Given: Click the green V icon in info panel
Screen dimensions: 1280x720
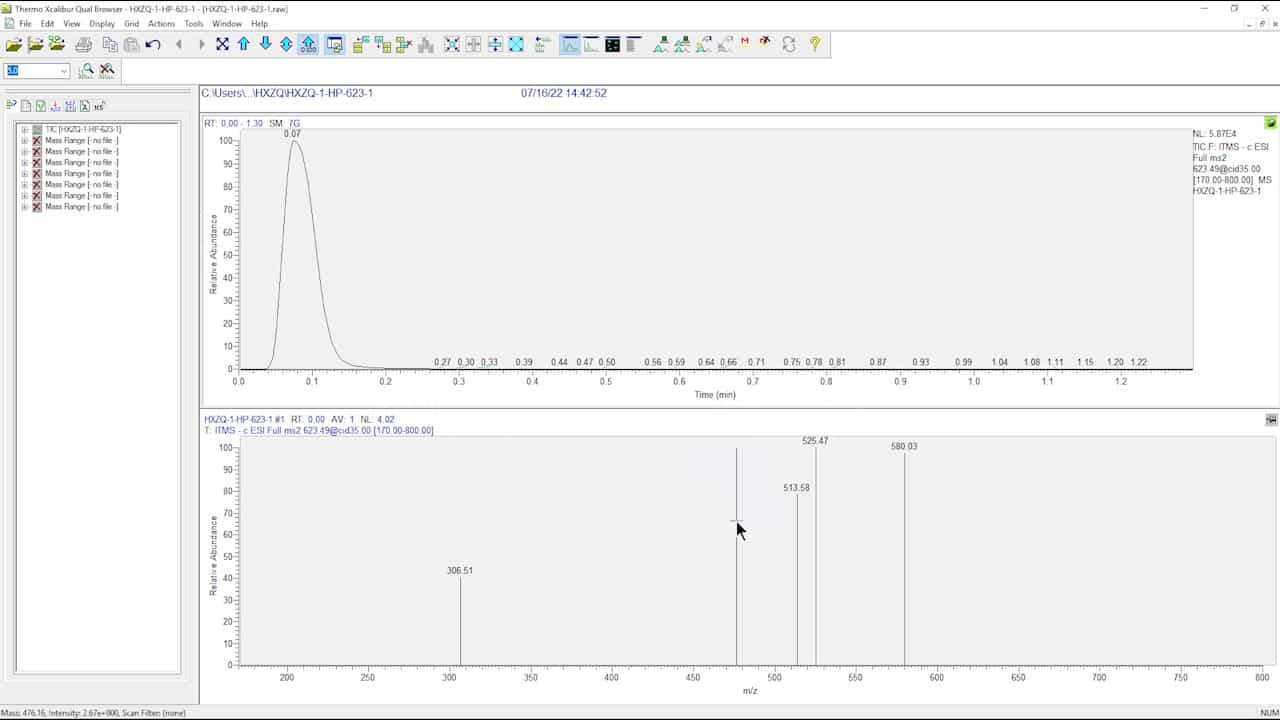Looking at the screenshot, I should [x=40, y=105].
